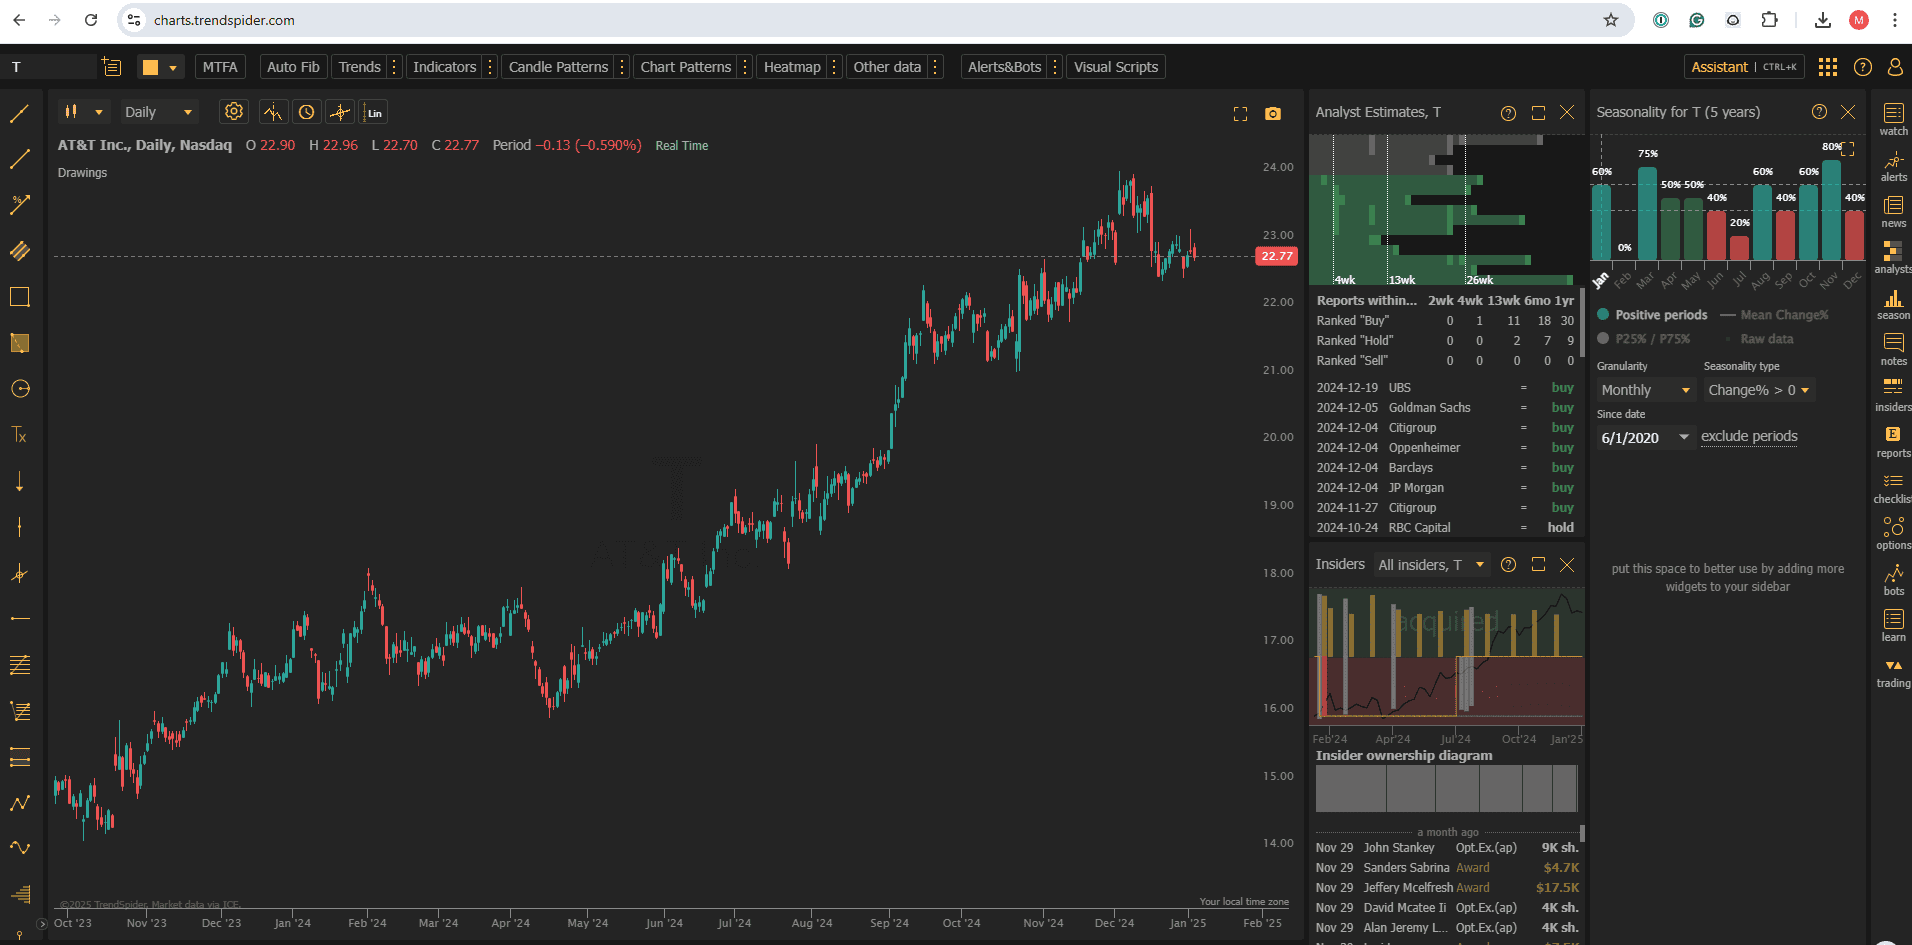
Task: Toggle linear scale with the Lin button
Action: pyautogui.click(x=374, y=112)
